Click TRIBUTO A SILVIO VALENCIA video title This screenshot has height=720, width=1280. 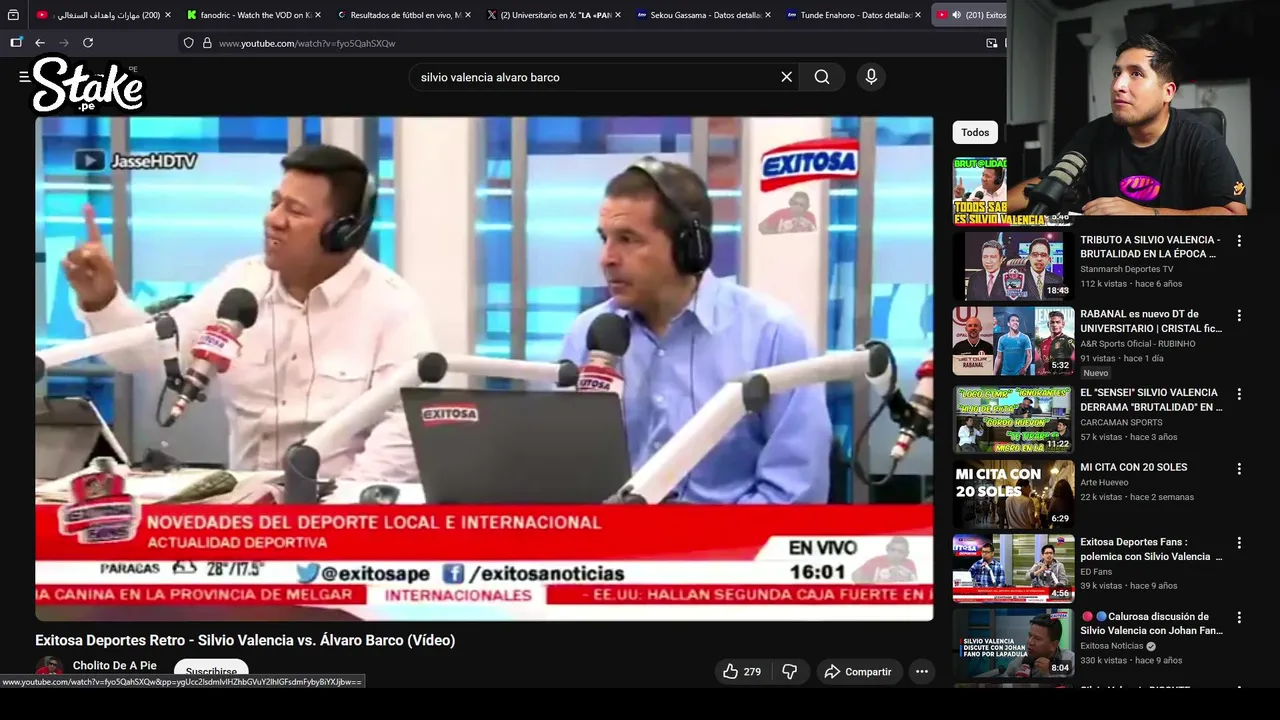1150,247
